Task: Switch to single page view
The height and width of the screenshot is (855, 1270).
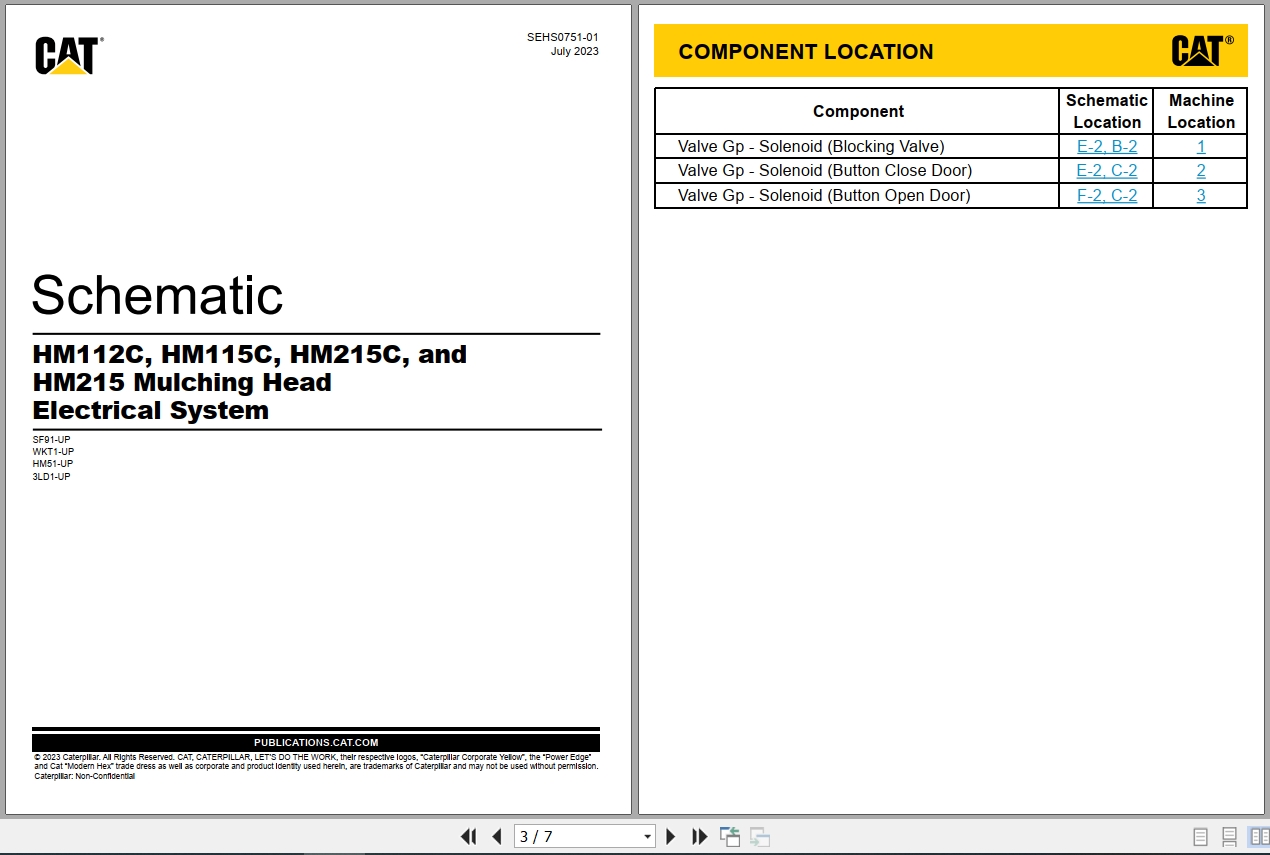Action: tap(1201, 836)
